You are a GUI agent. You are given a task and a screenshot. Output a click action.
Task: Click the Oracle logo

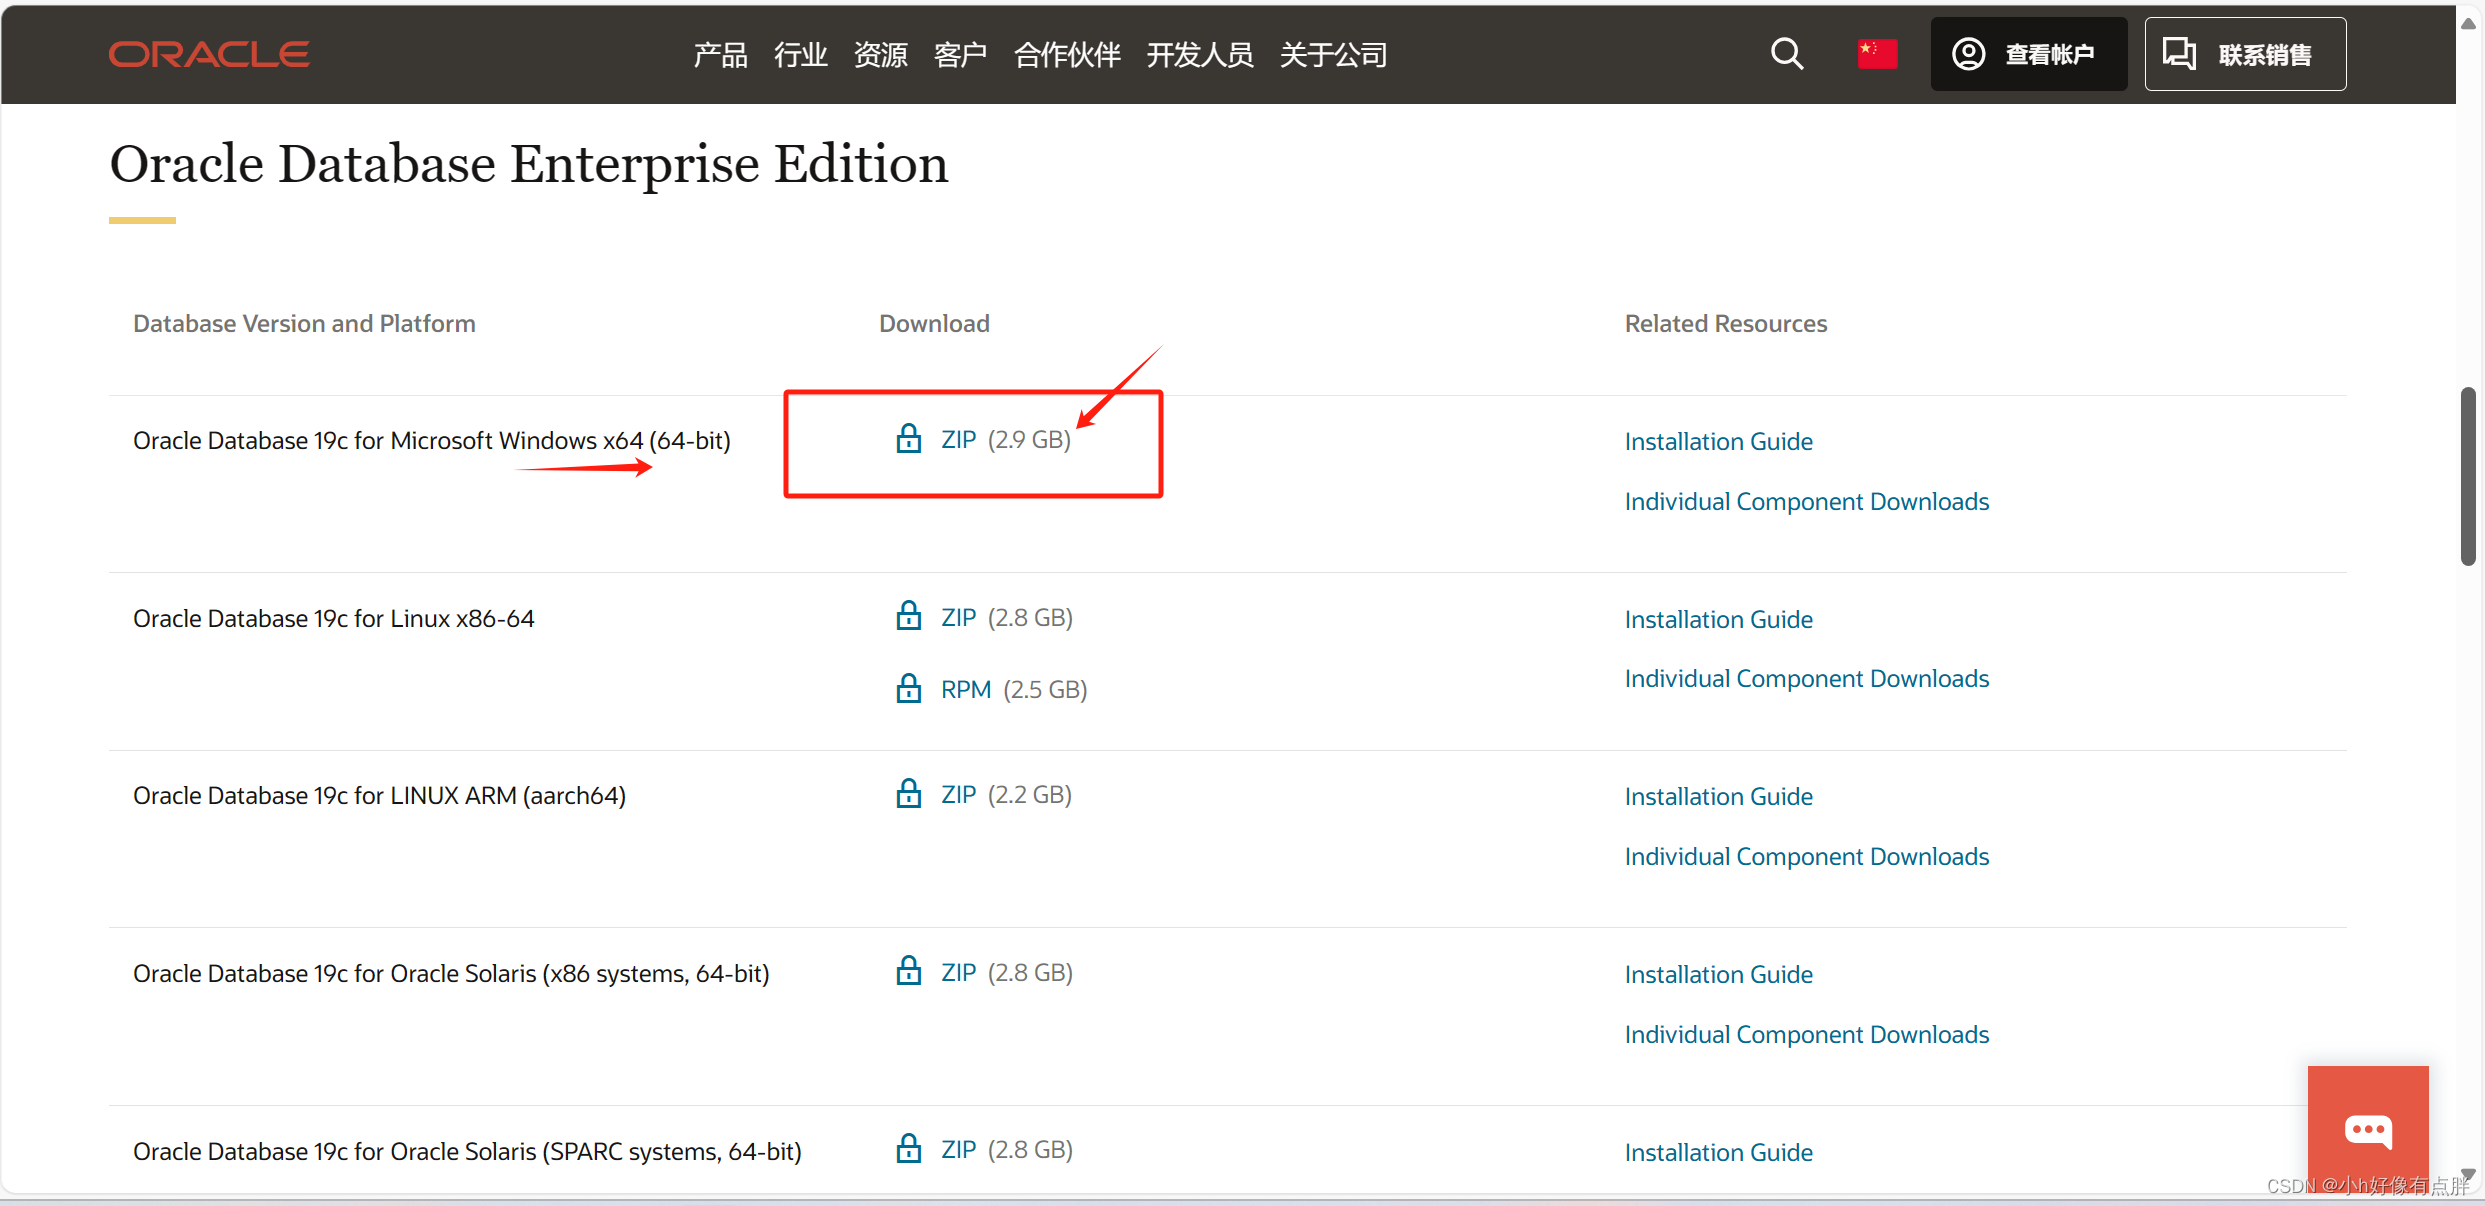pyautogui.click(x=208, y=54)
